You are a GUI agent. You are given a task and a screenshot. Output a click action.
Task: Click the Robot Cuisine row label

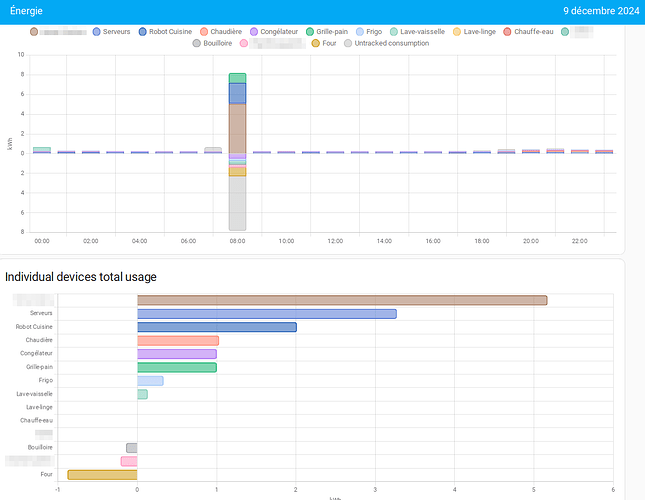tap(34, 327)
